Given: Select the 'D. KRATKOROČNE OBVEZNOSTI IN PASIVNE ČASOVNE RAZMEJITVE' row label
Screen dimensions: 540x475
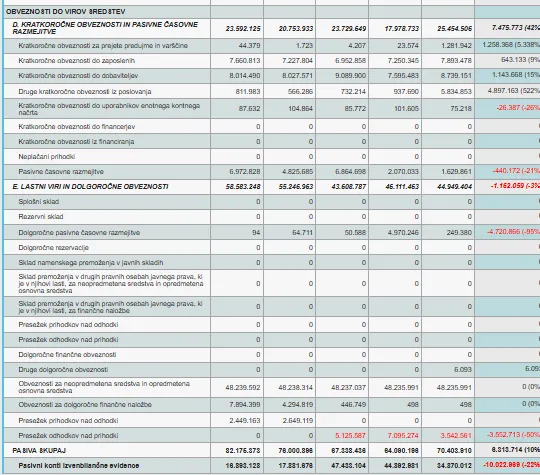Looking at the screenshot, I should [105, 28].
